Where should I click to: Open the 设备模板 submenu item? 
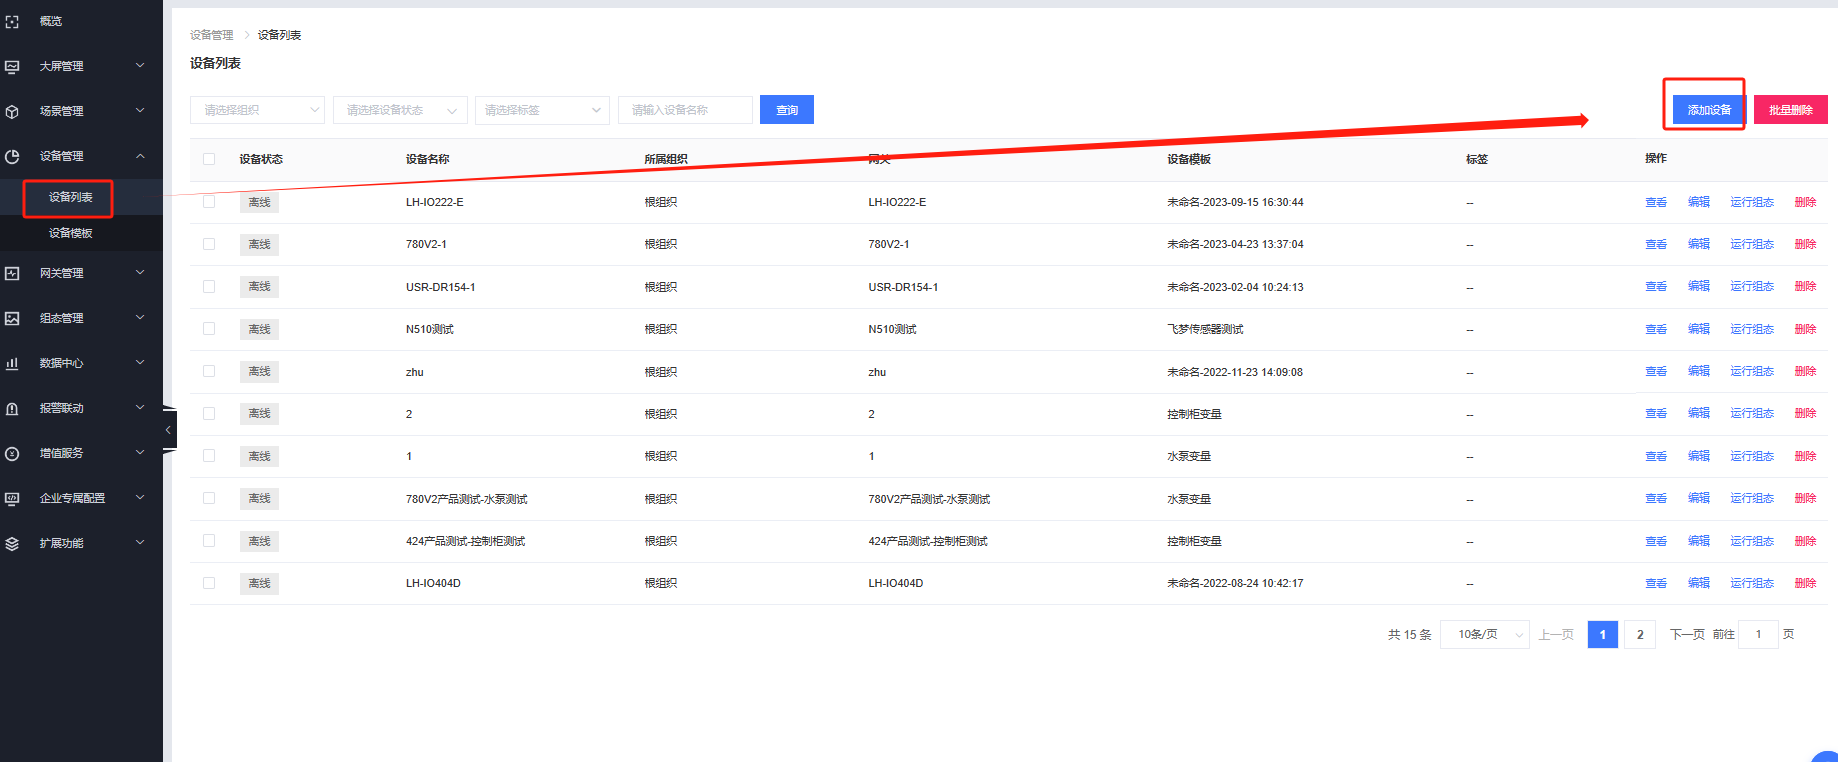click(70, 233)
